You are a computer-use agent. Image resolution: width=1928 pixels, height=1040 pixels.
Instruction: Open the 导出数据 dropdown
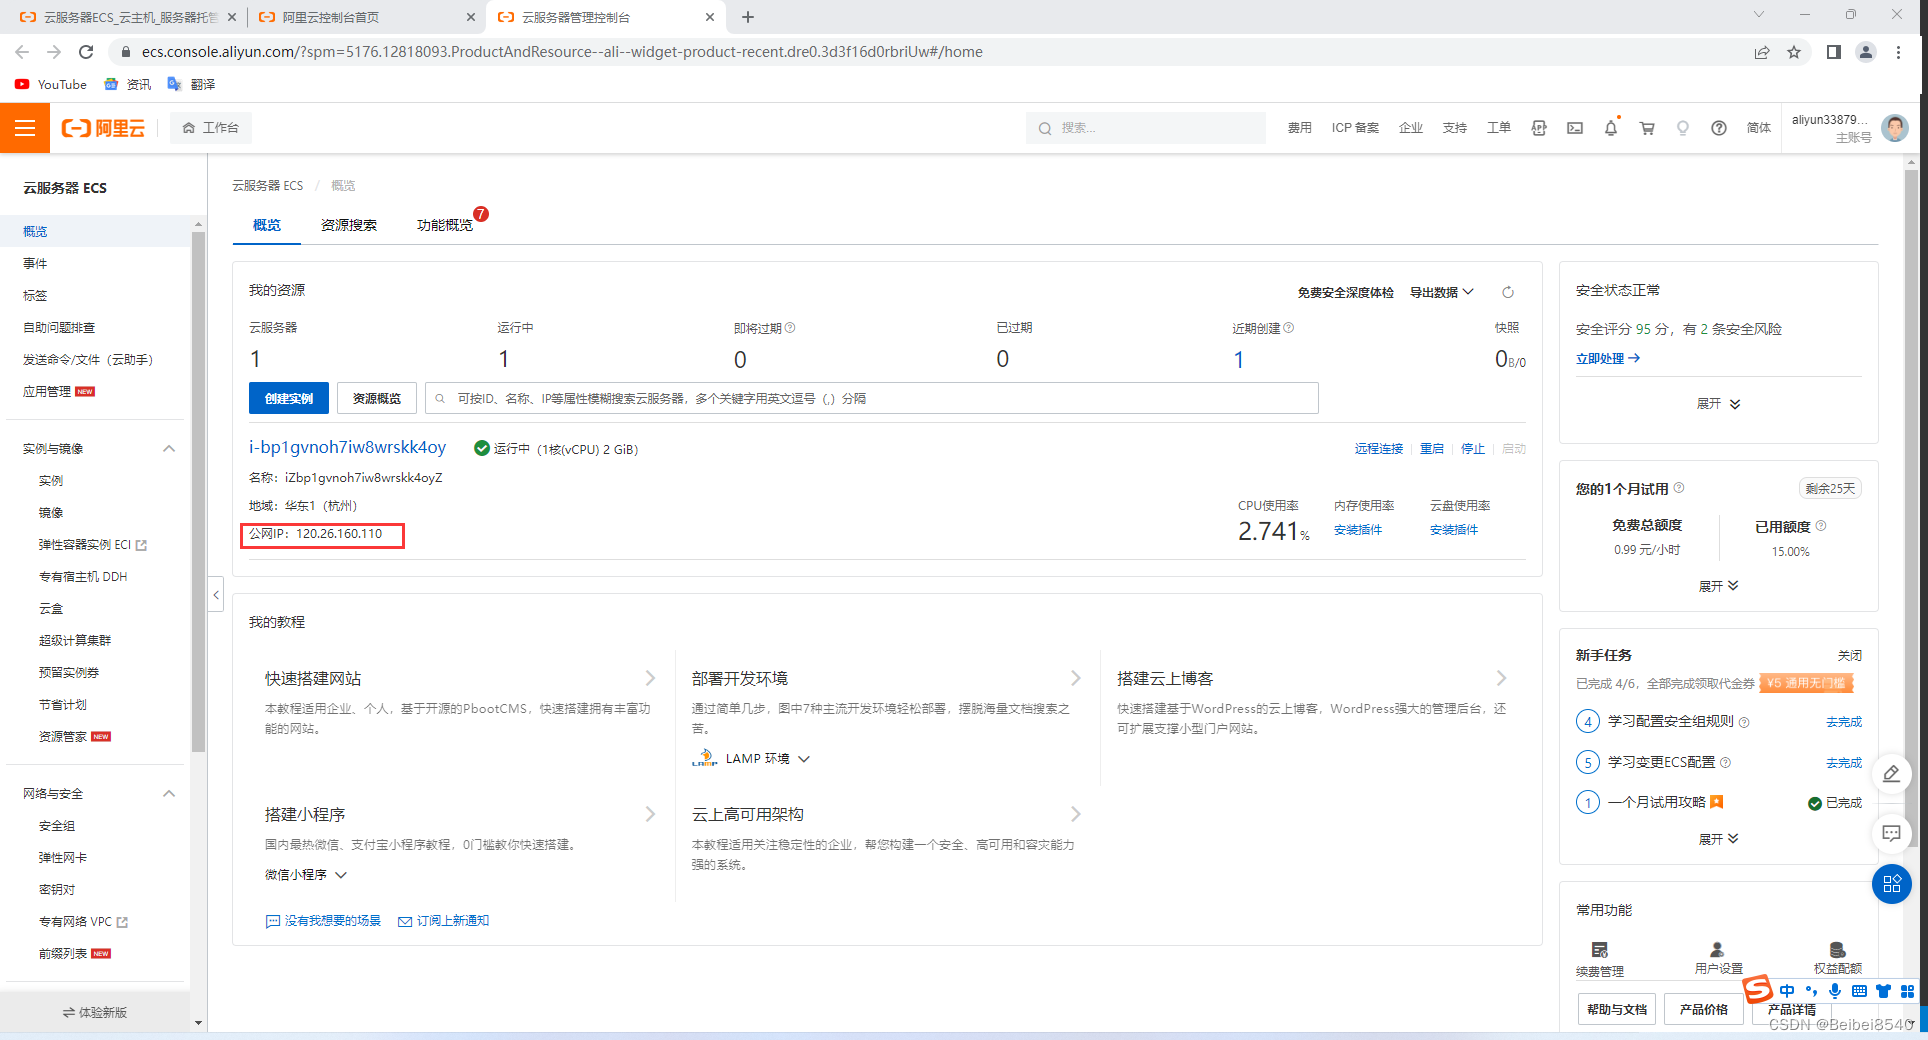click(1441, 292)
